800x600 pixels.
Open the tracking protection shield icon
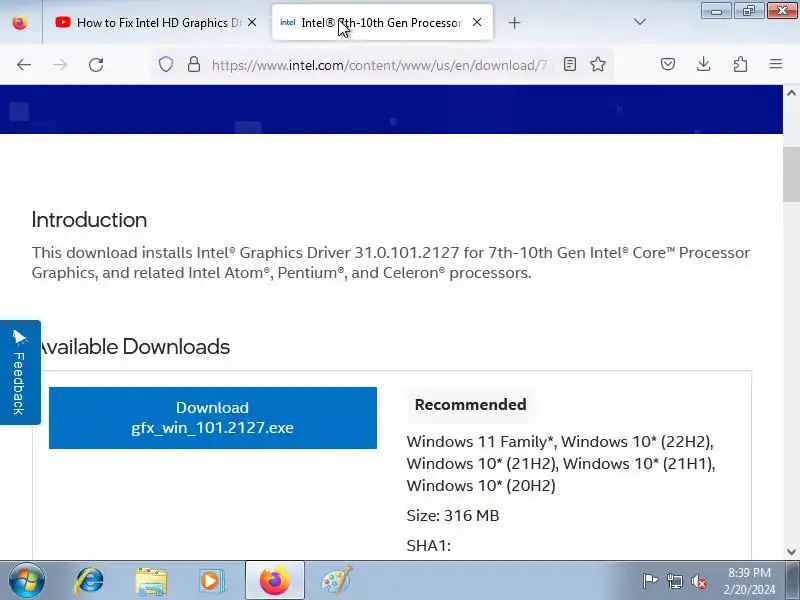[166, 64]
